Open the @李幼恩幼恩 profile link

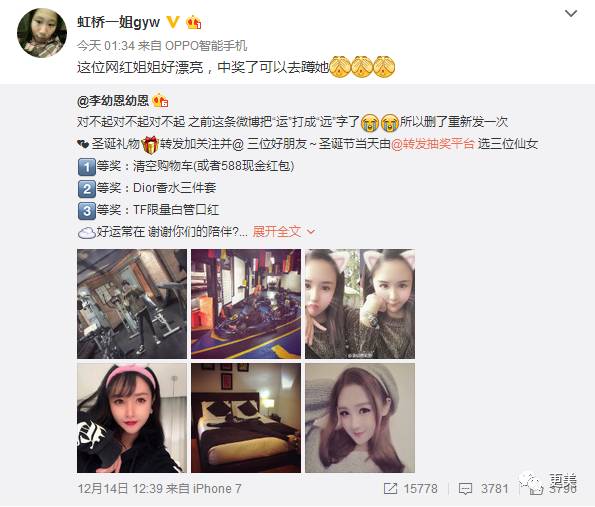tap(113, 101)
